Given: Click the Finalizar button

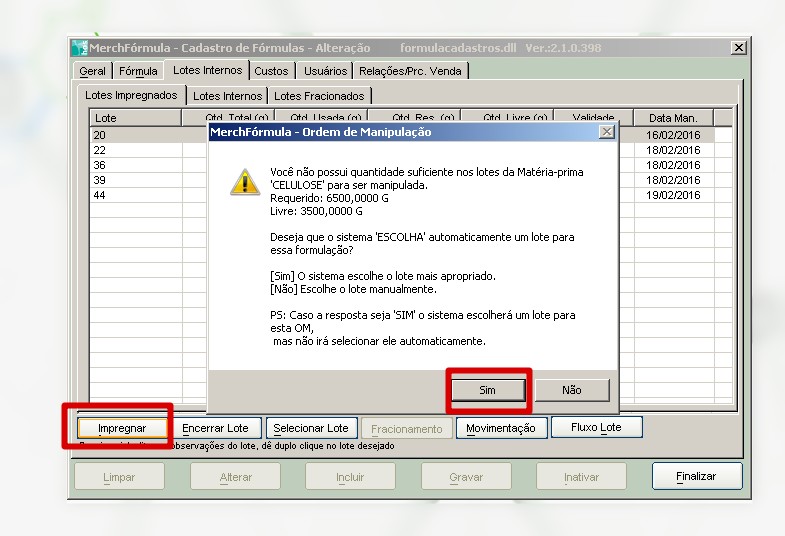Looking at the screenshot, I should [x=696, y=477].
